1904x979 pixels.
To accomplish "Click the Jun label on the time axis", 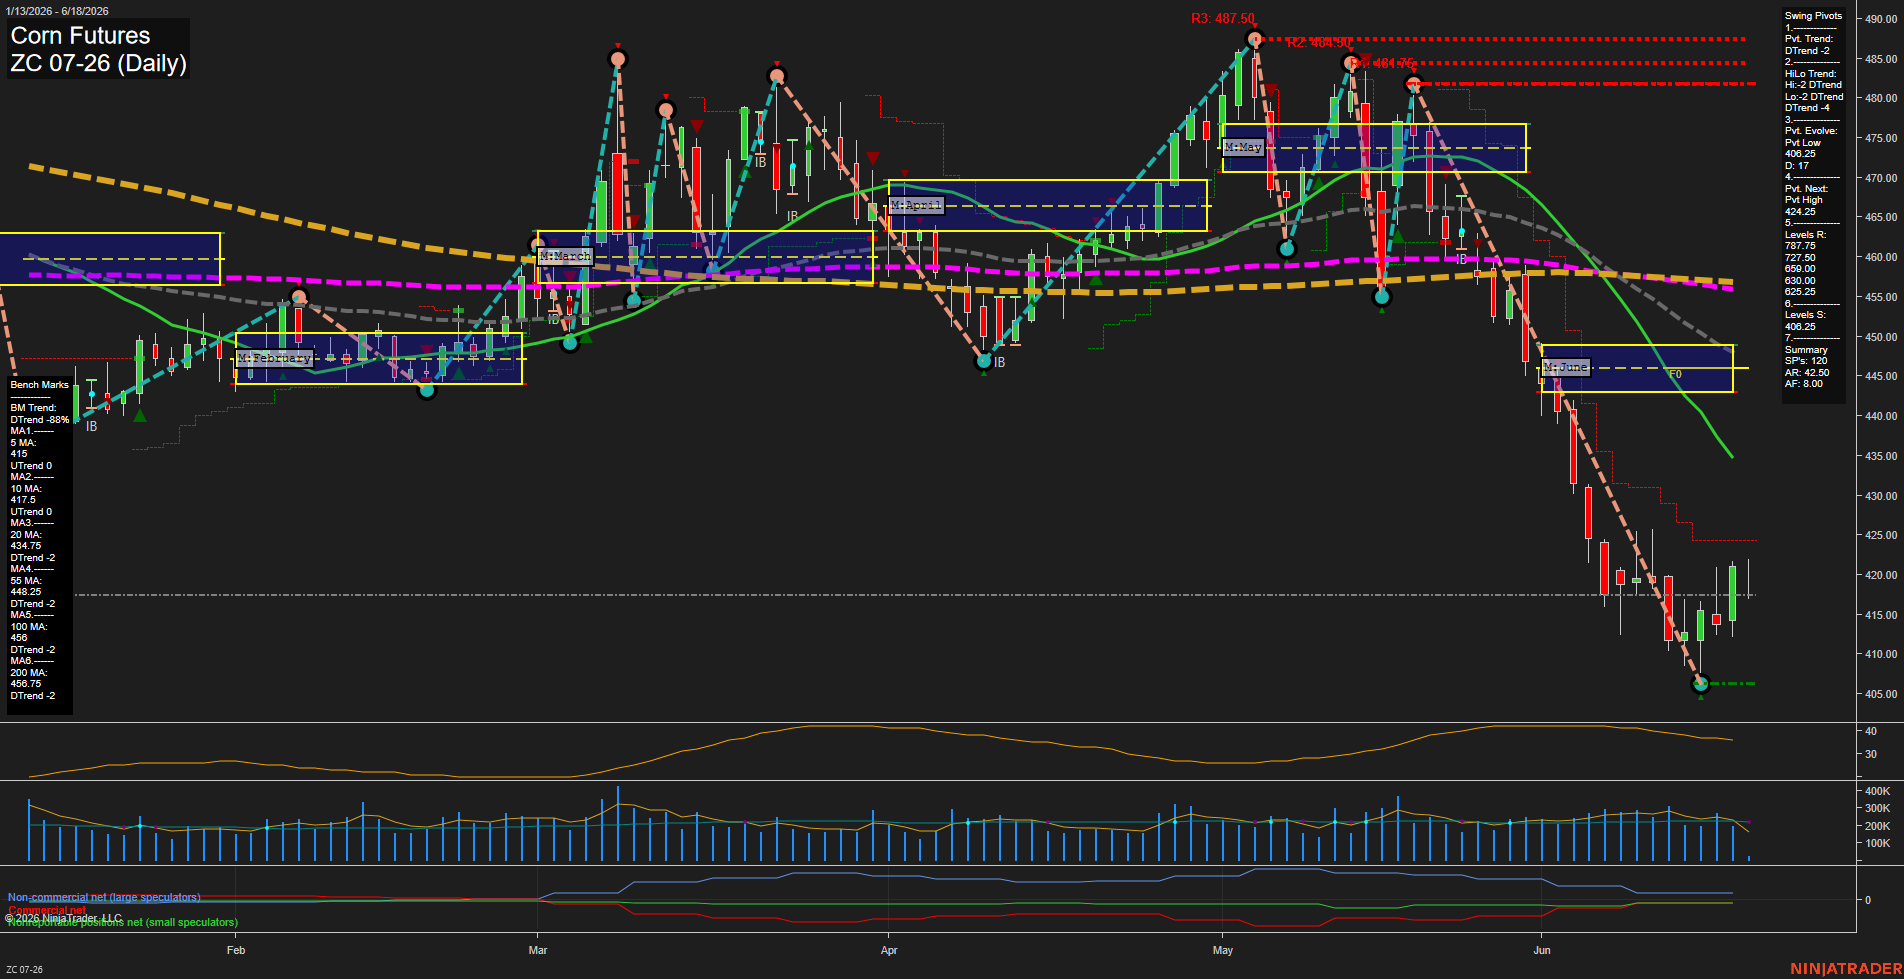I will [x=1542, y=950].
